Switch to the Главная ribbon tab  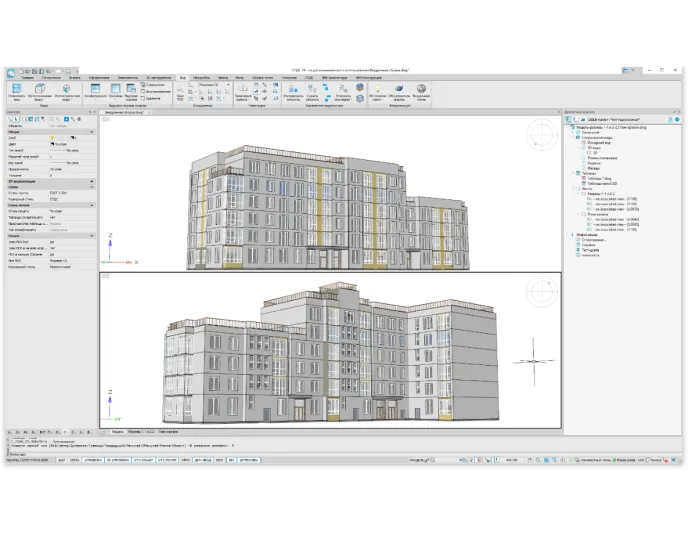coord(28,77)
